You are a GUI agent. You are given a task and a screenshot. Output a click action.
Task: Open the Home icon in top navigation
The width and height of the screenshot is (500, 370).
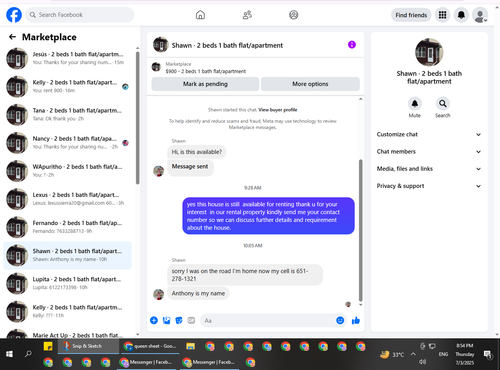(x=200, y=15)
